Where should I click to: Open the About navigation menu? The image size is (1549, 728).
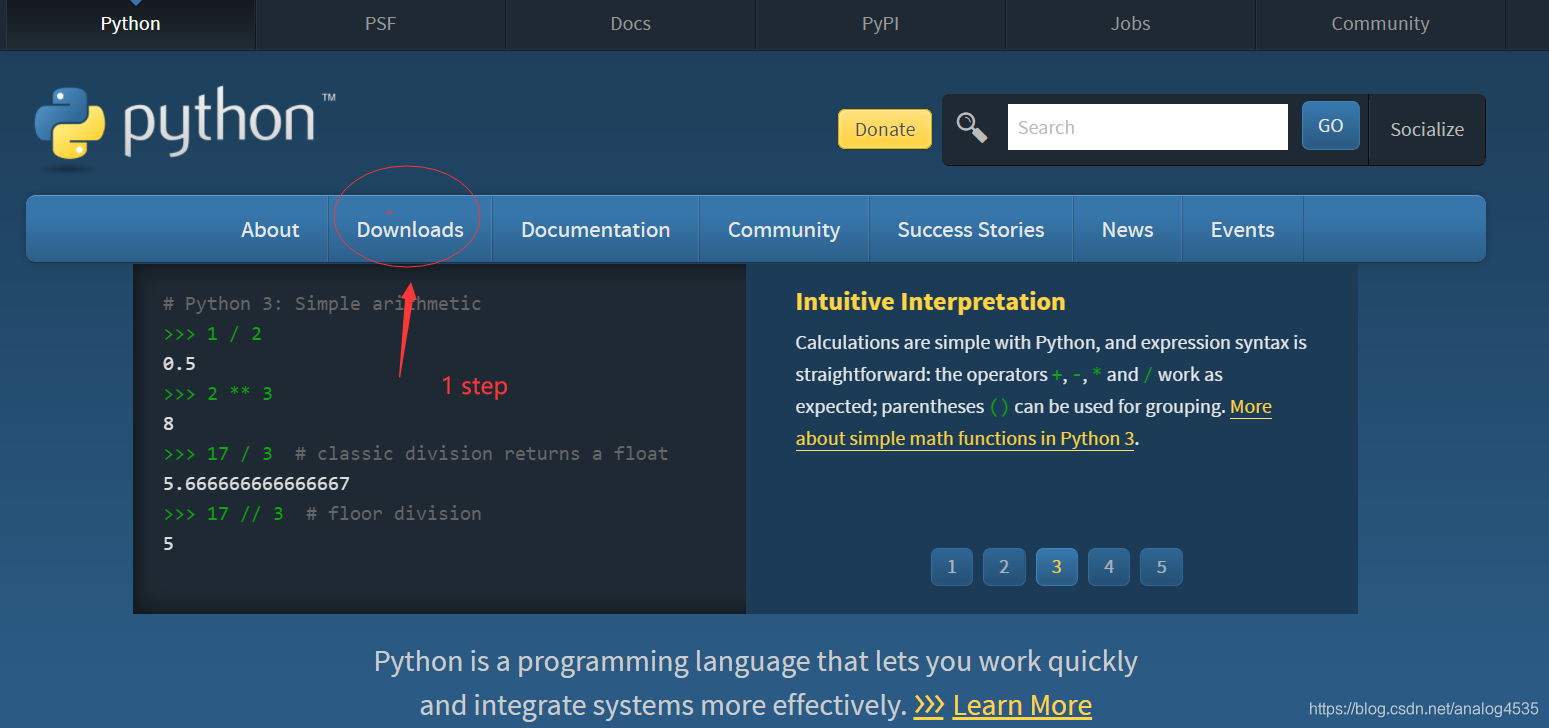coord(270,230)
